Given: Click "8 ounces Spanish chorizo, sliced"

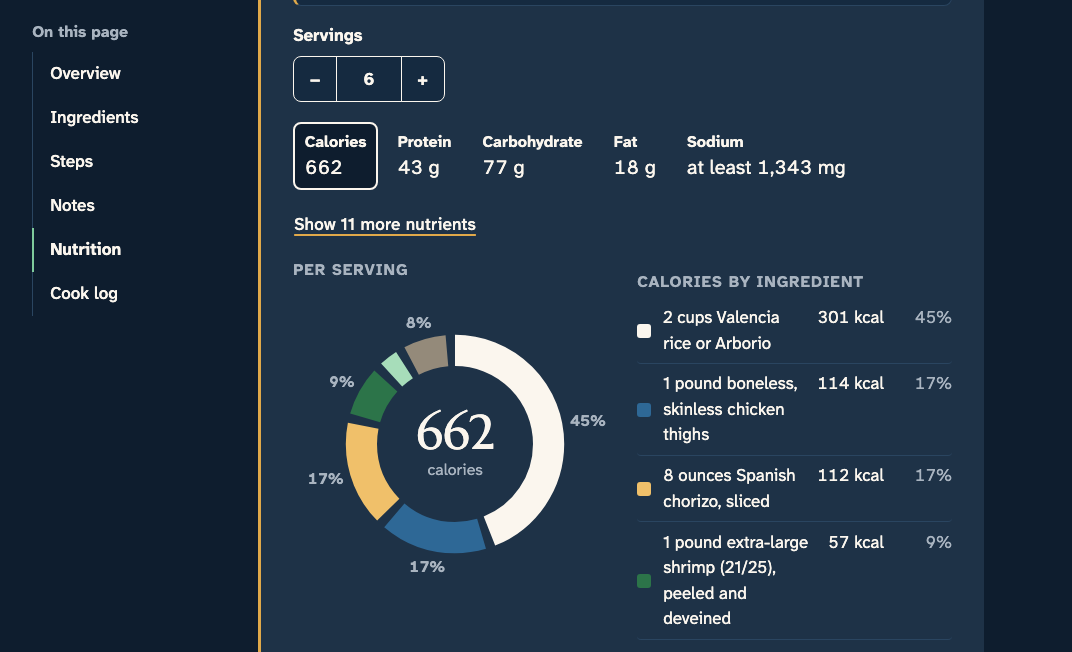Looking at the screenshot, I should pos(729,488).
